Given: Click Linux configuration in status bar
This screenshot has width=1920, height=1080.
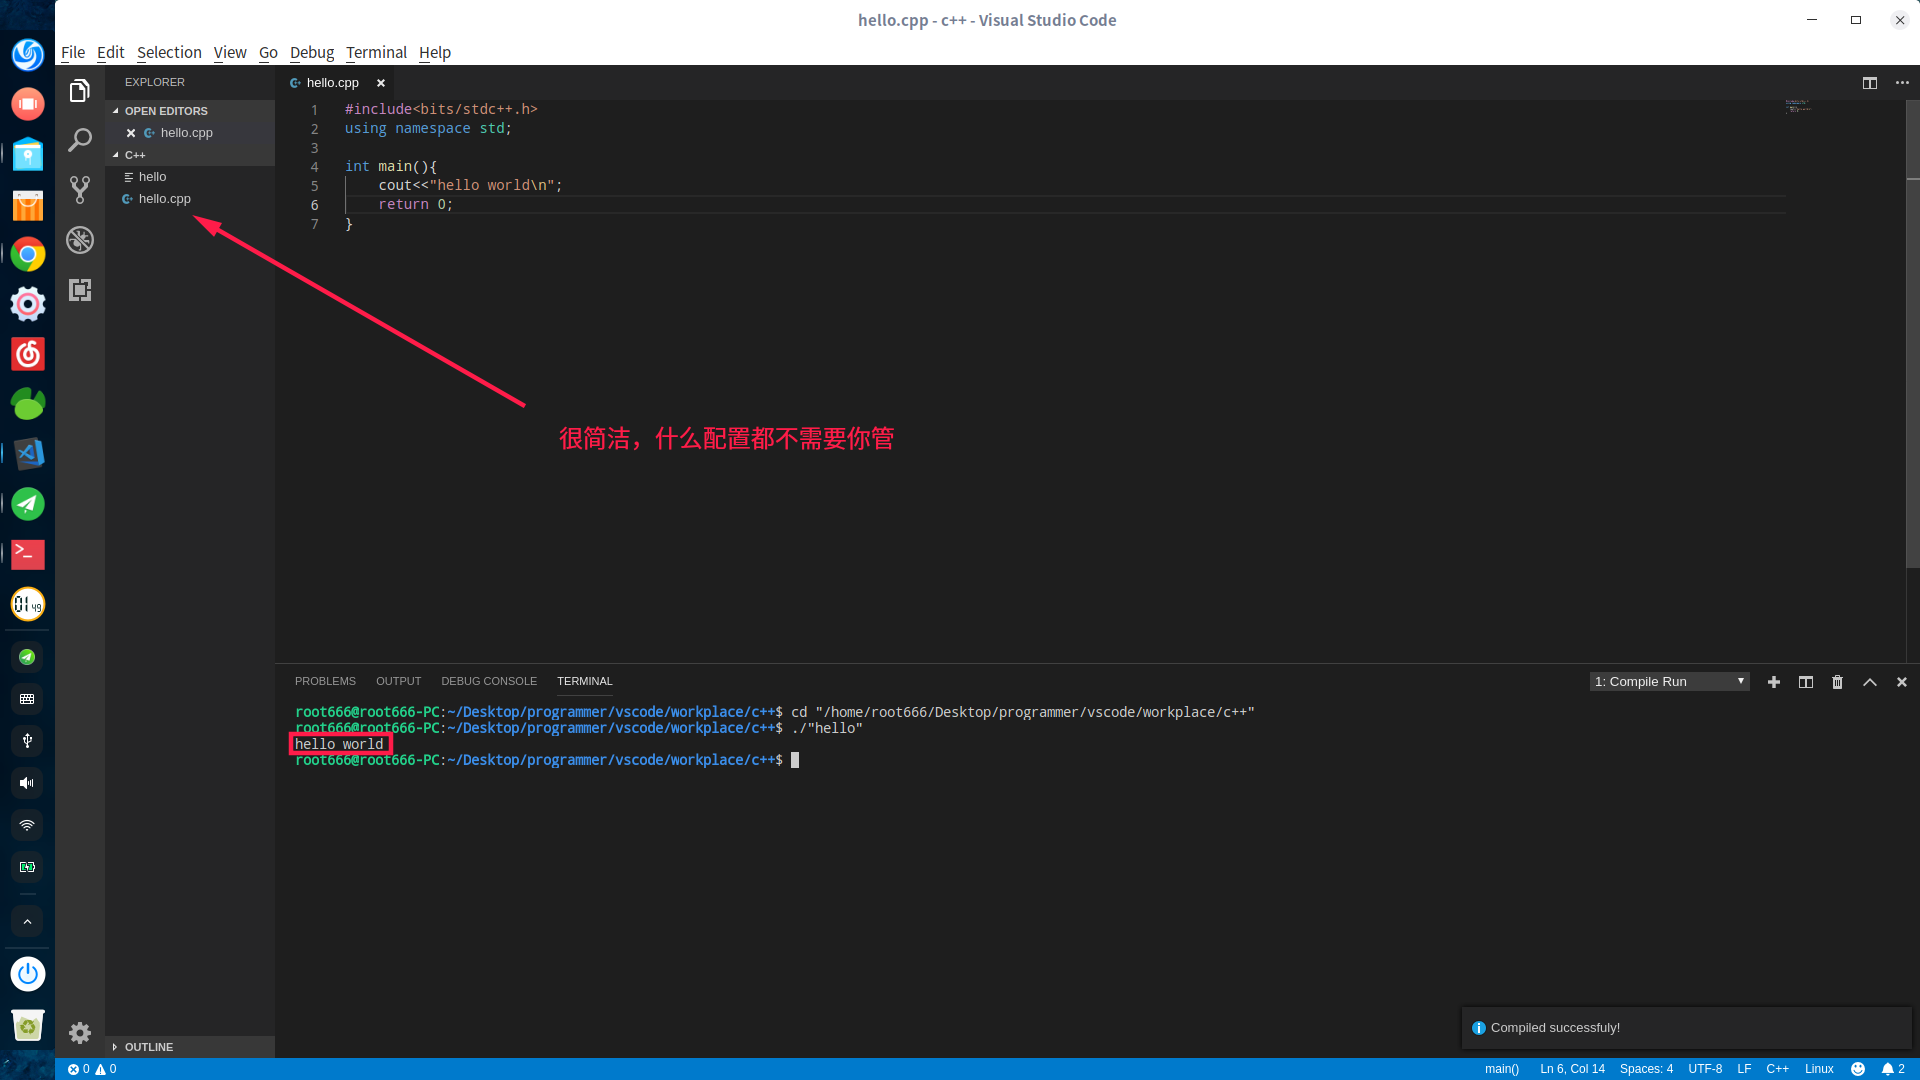Looking at the screenshot, I should pos(1819,1069).
